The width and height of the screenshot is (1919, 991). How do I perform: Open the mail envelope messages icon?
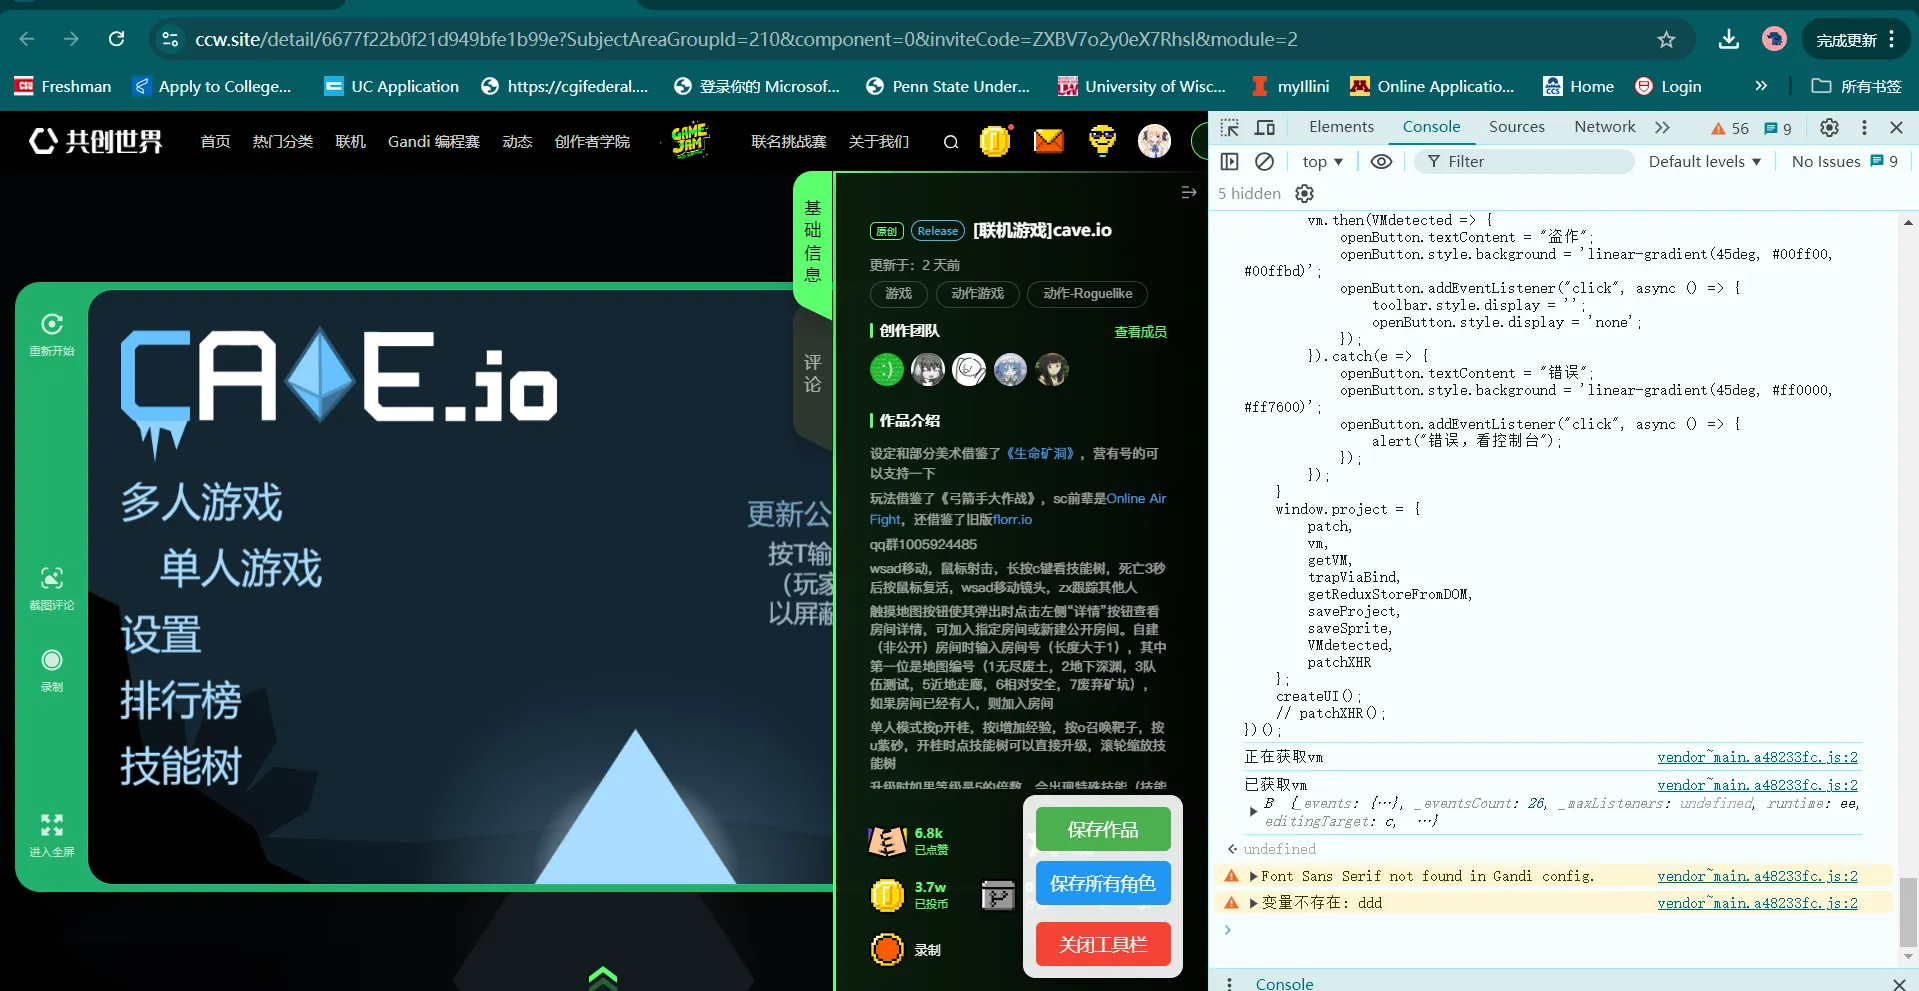click(x=1048, y=141)
